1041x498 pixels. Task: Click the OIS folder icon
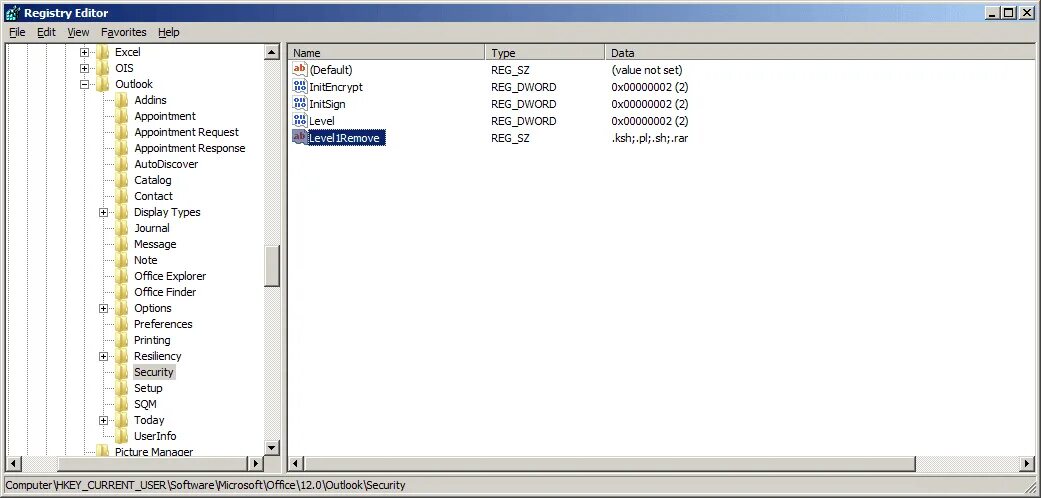coord(103,68)
